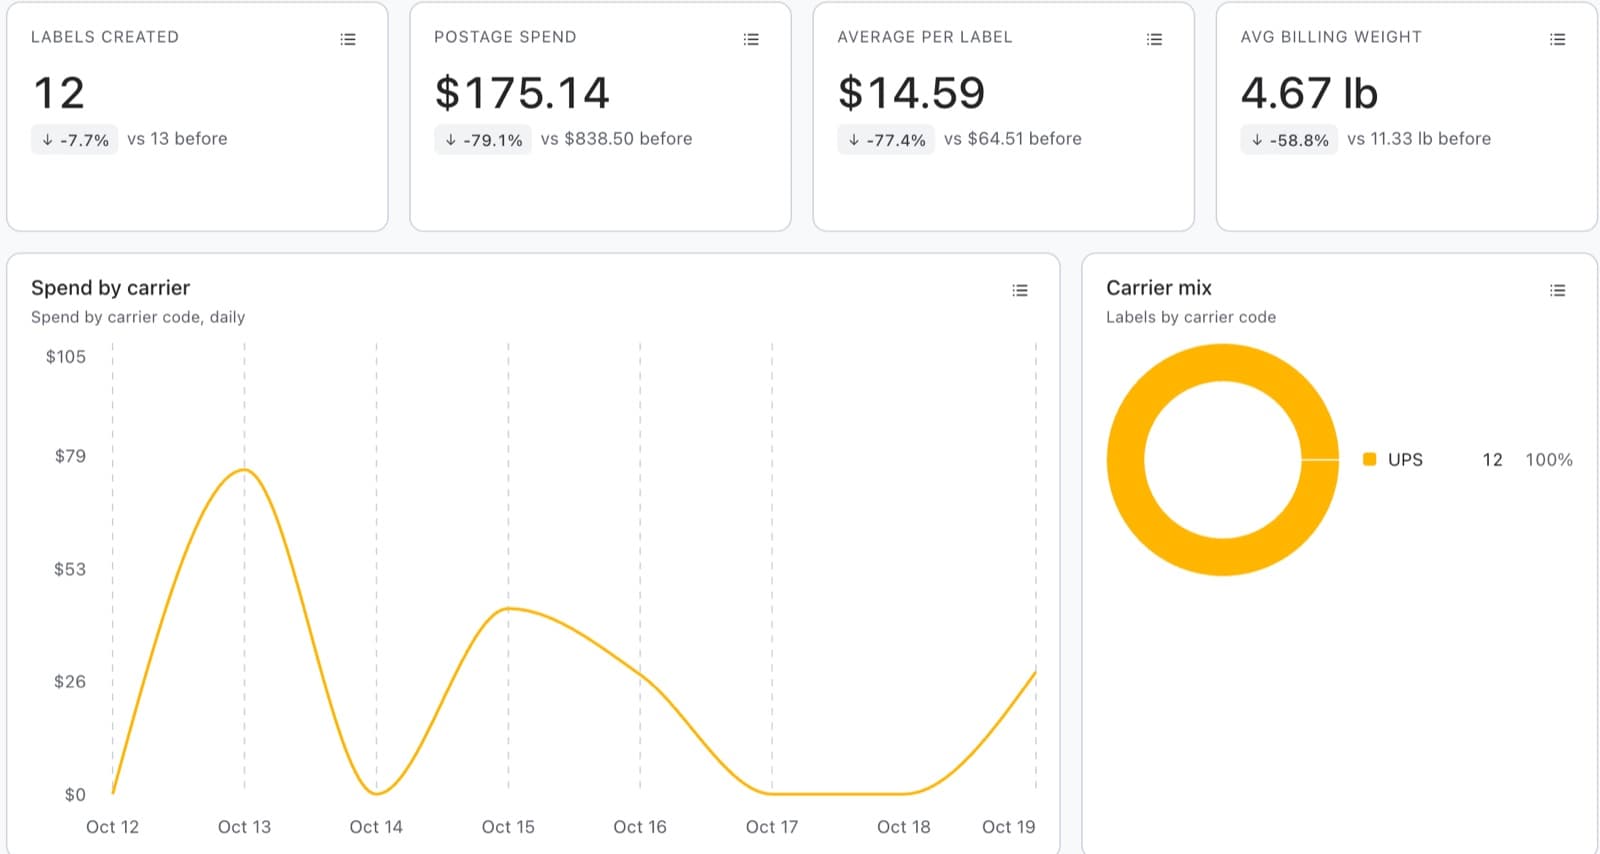1600x854 pixels.
Task: Click the Oct 14 x-axis label
Action: 376,827
